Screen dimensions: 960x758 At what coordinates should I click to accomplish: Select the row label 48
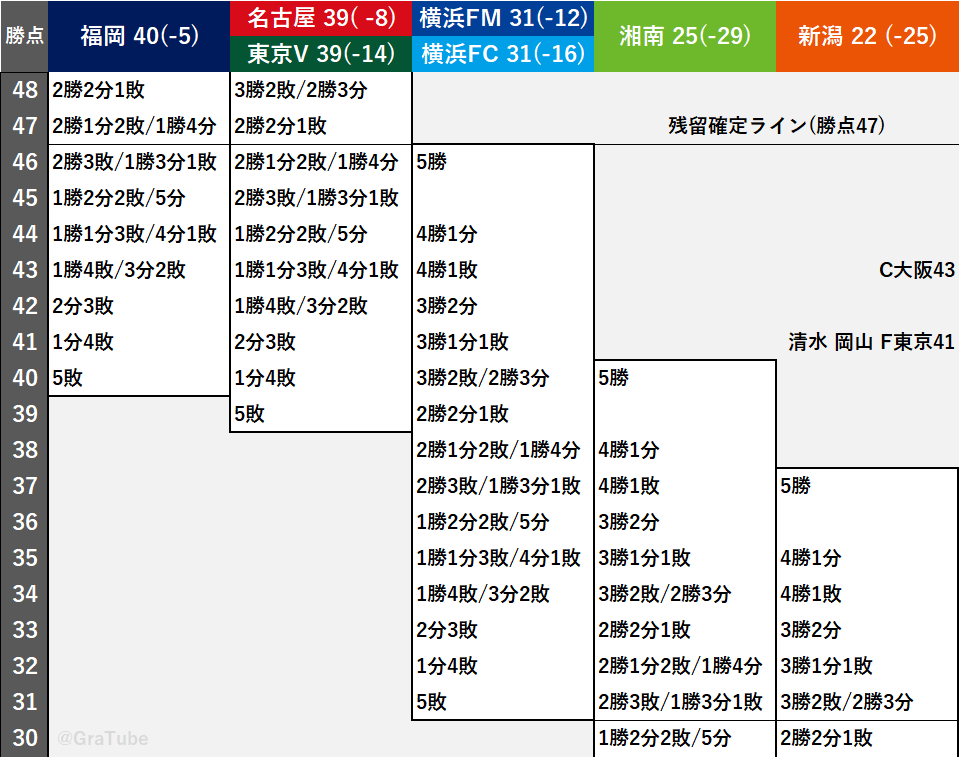(24, 90)
